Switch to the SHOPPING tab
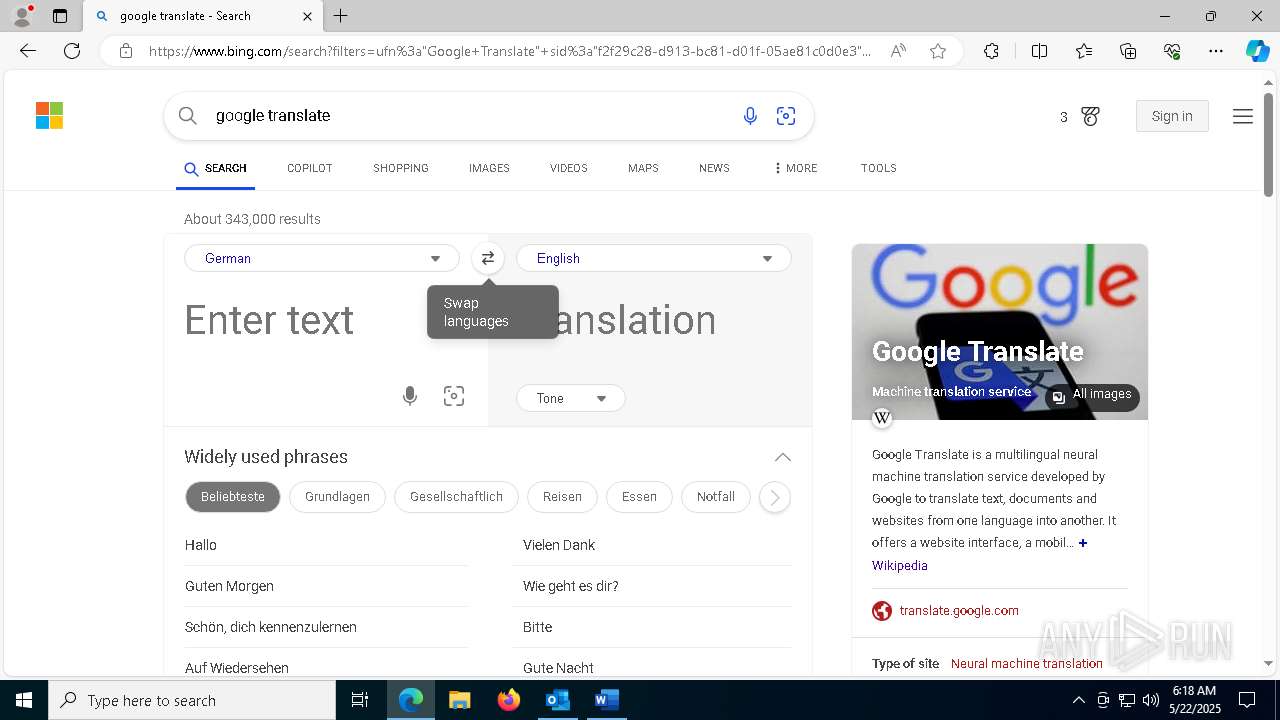This screenshot has width=1280, height=720. click(401, 168)
